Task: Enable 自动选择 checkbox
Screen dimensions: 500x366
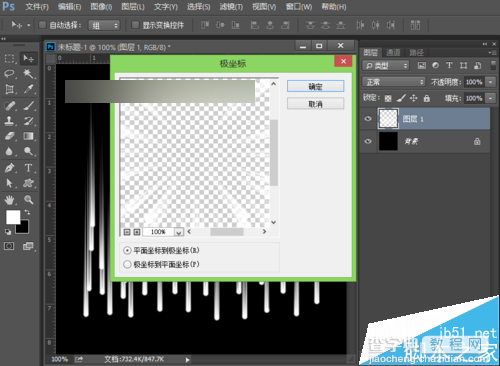Action: coord(42,25)
